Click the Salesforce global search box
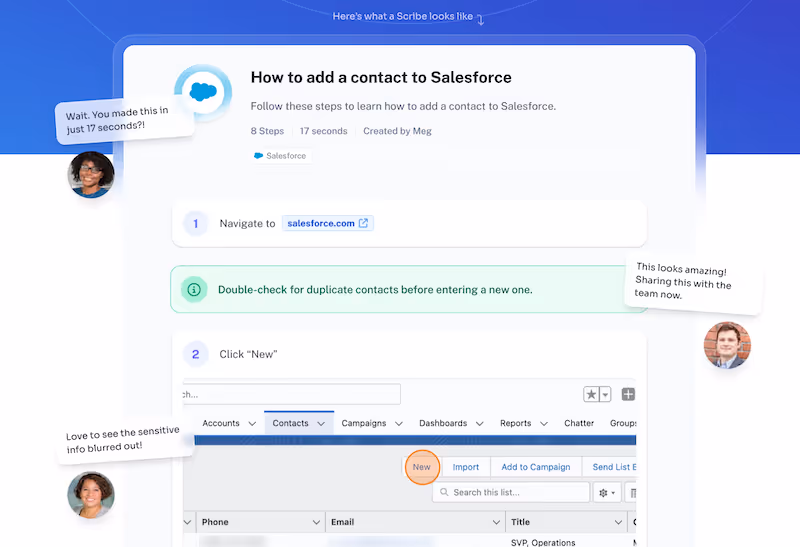Viewport: 800px width, 547px height. (291, 394)
